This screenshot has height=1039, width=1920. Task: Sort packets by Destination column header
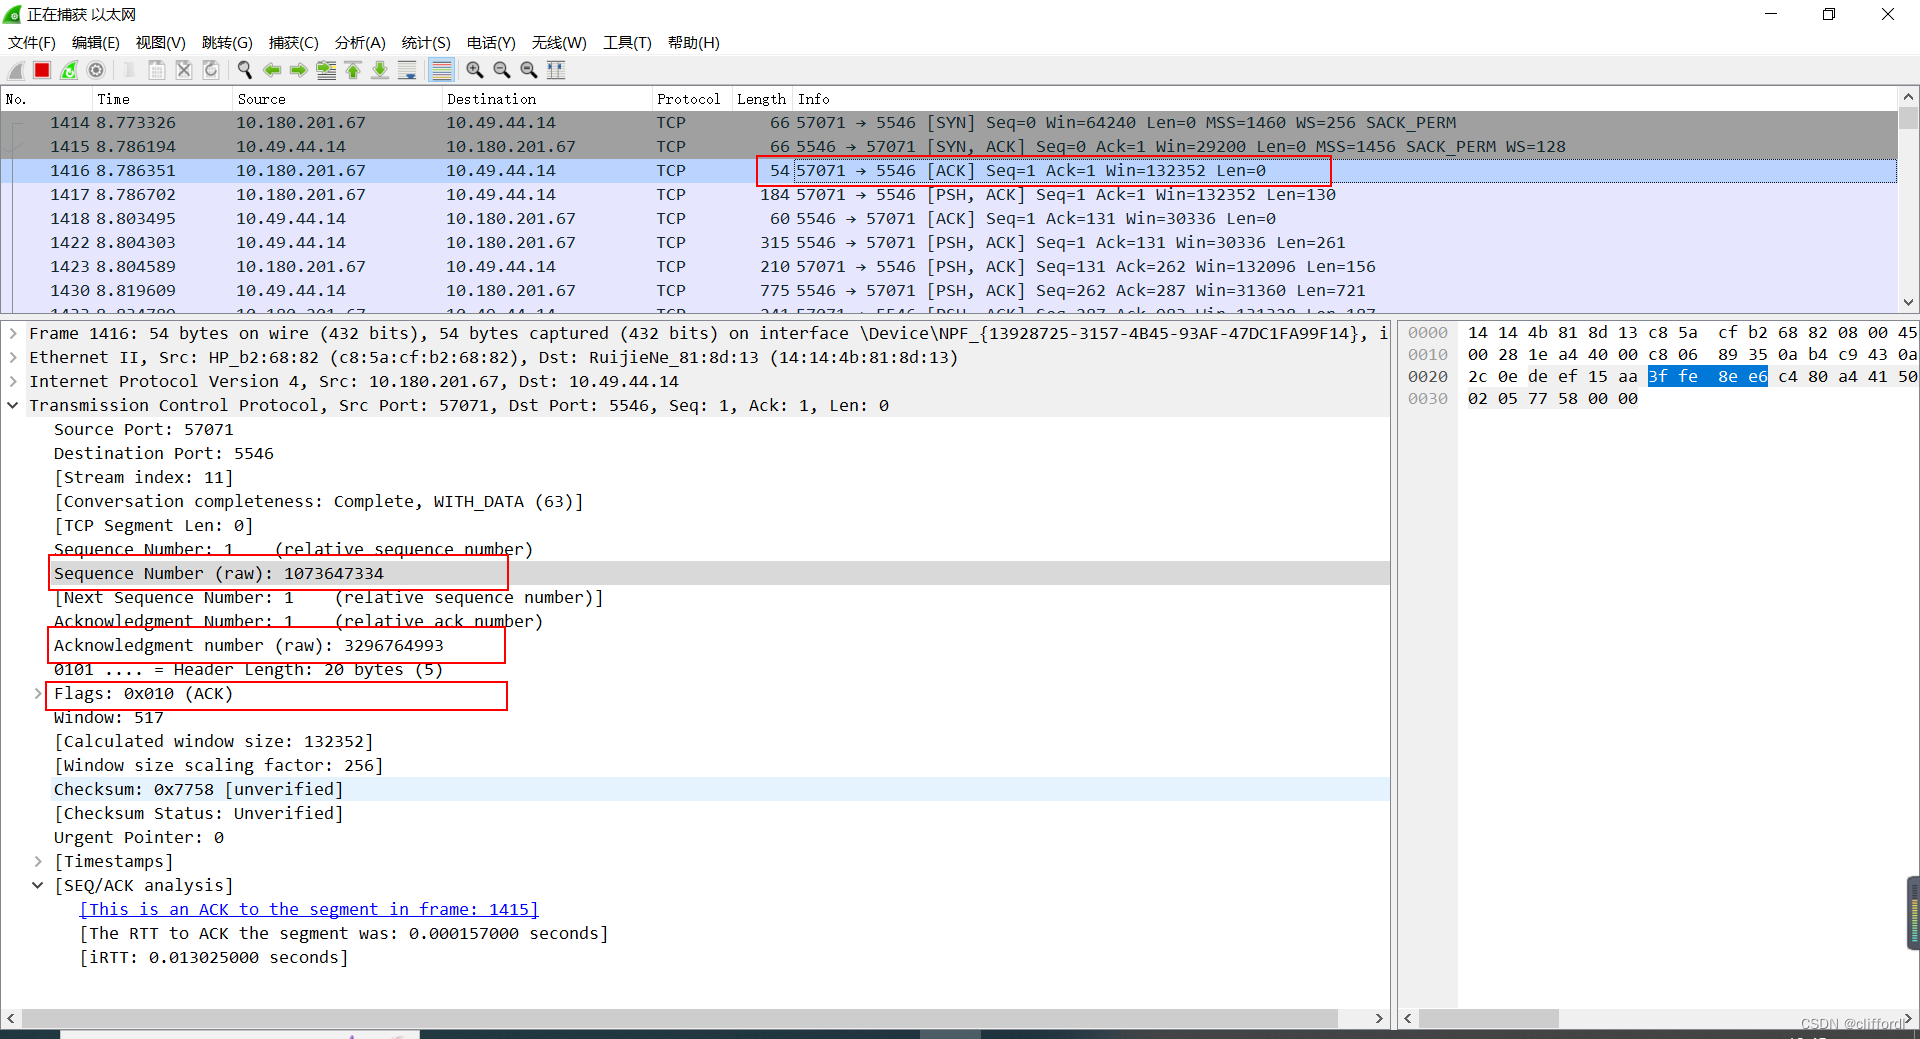[x=546, y=99]
